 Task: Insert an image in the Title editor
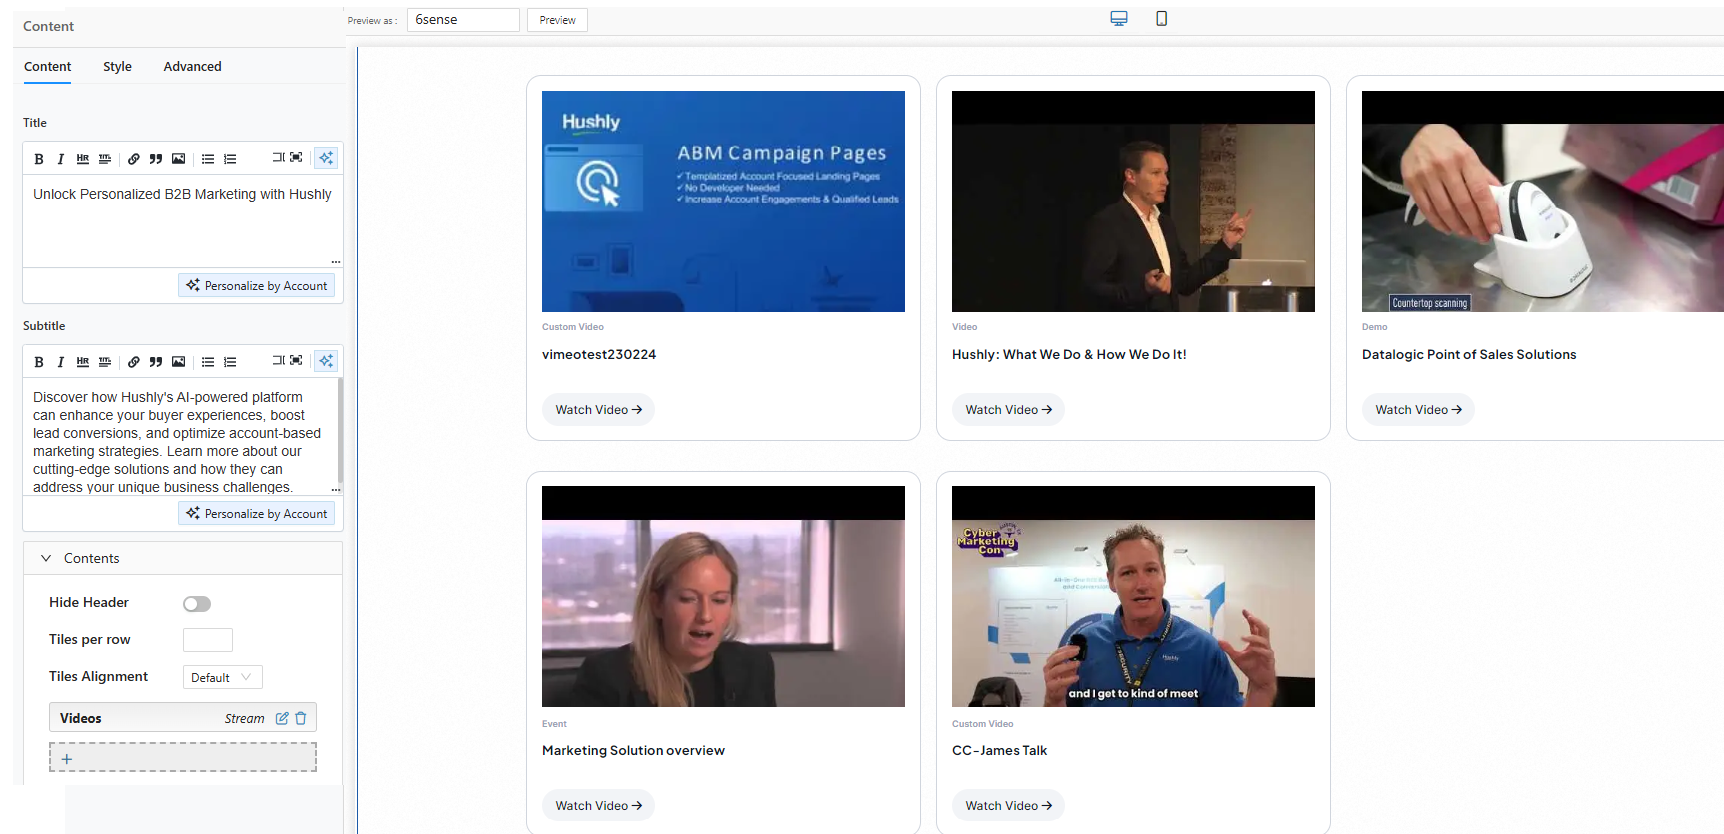click(178, 159)
